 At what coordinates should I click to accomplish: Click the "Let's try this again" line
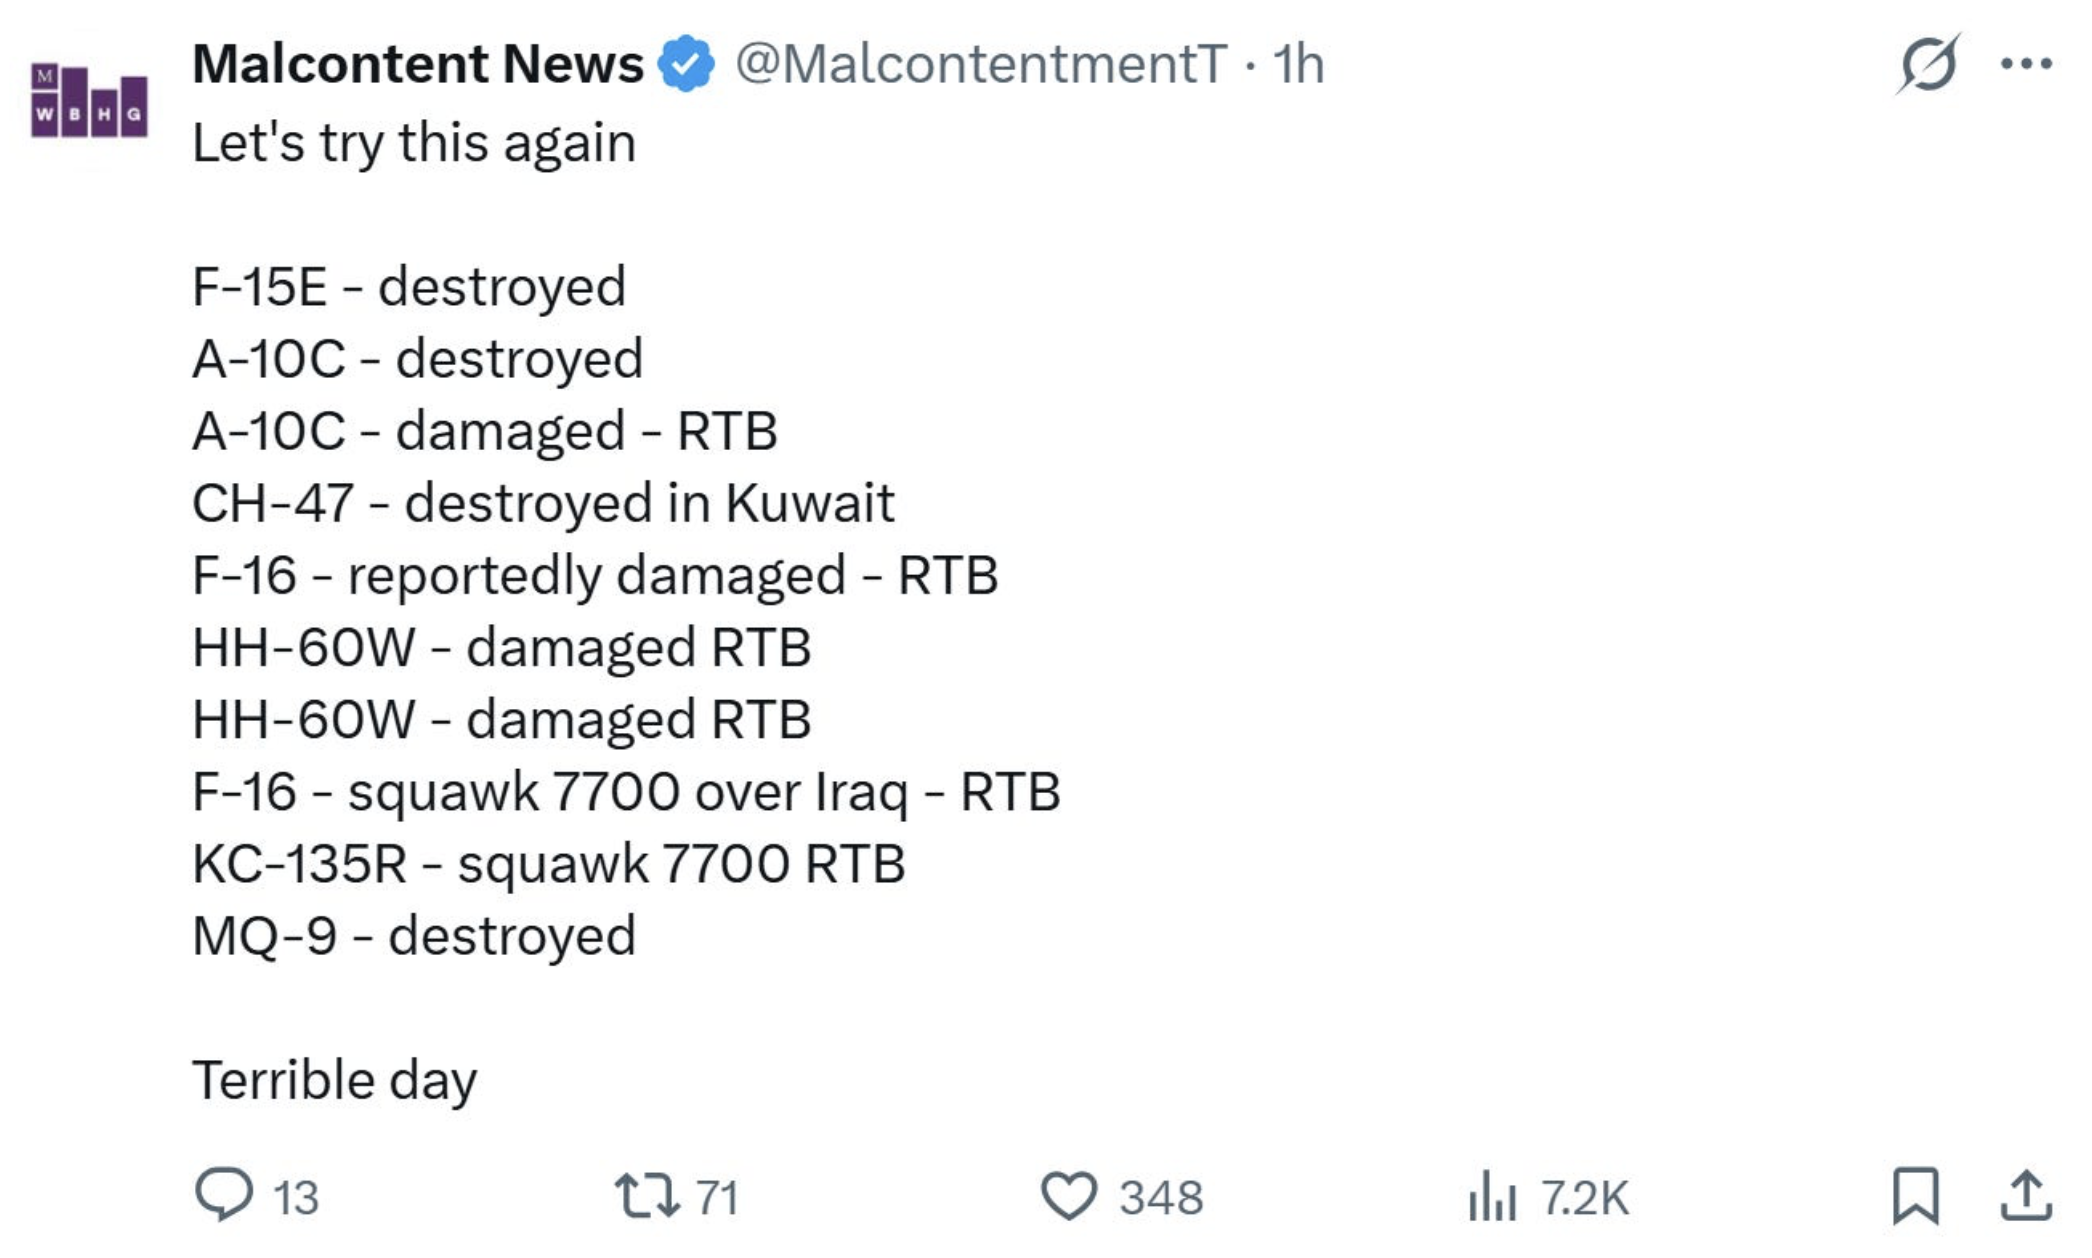(x=414, y=142)
